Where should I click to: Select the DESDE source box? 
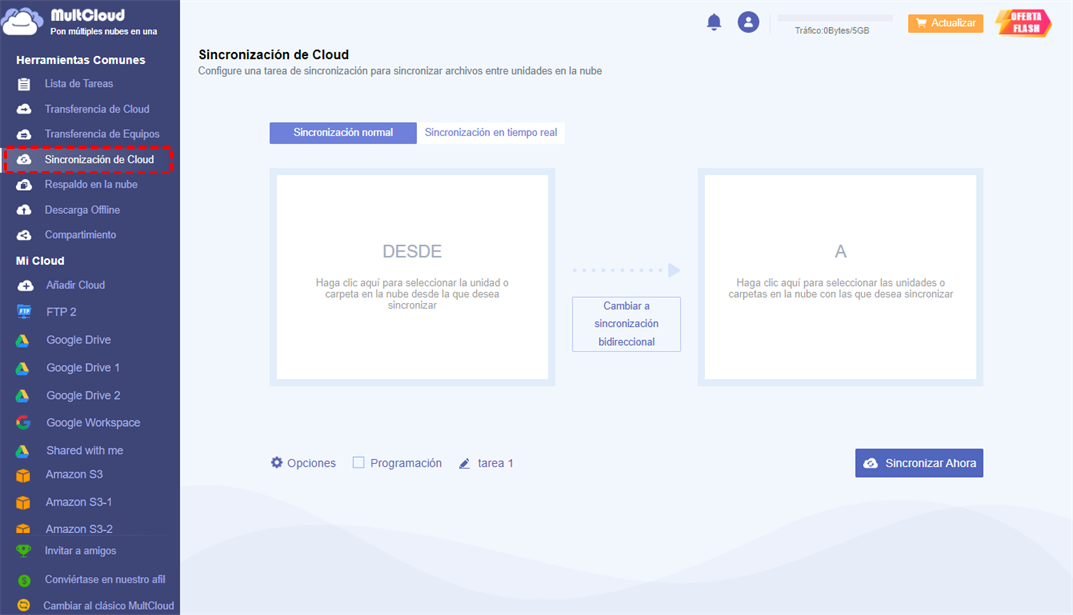coord(412,277)
